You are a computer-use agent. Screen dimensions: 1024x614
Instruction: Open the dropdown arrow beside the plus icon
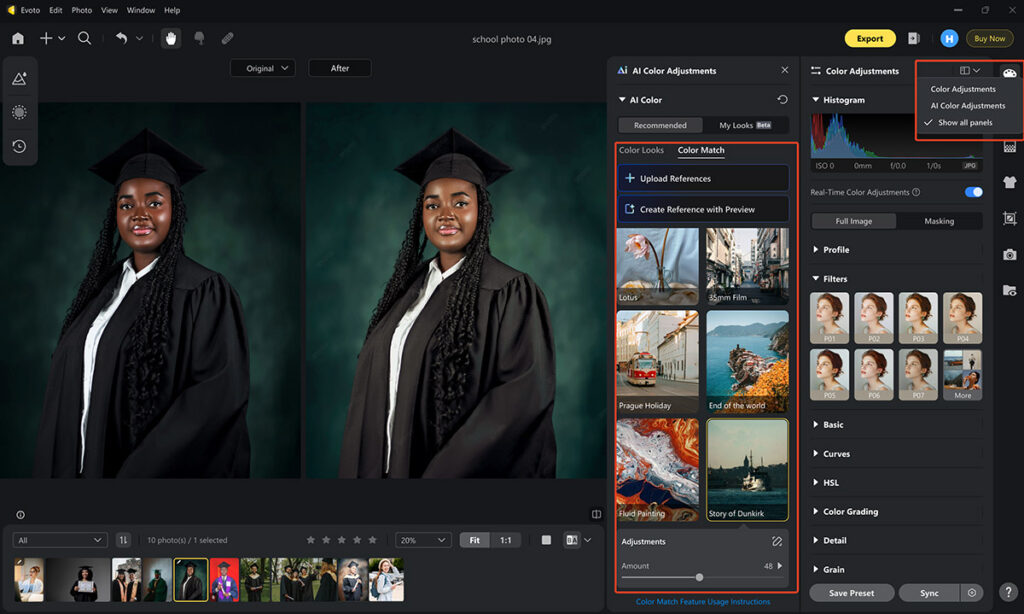point(62,39)
